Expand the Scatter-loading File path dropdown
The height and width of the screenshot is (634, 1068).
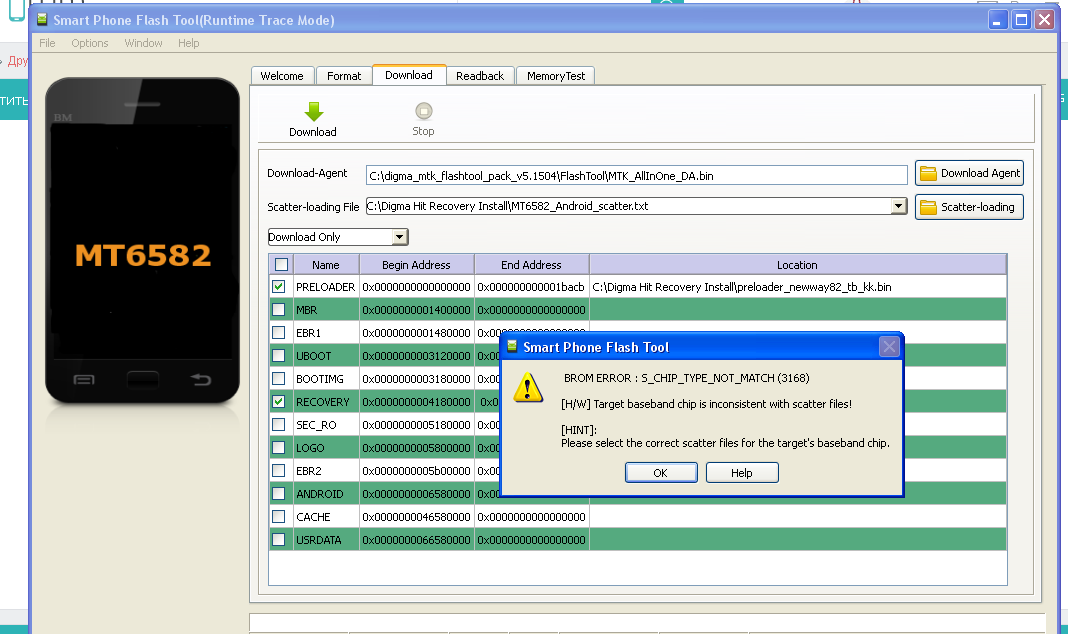pos(898,206)
